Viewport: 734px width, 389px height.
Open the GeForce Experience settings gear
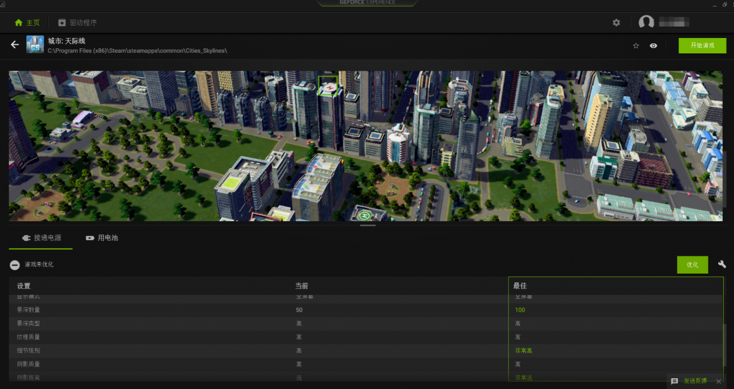pyautogui.click(x=617, y=22)
